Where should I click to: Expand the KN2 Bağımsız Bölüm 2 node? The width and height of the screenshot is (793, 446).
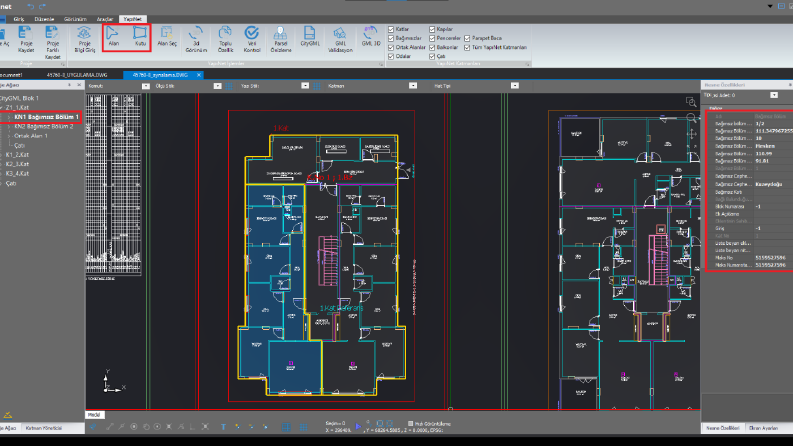tap(9, 126)
